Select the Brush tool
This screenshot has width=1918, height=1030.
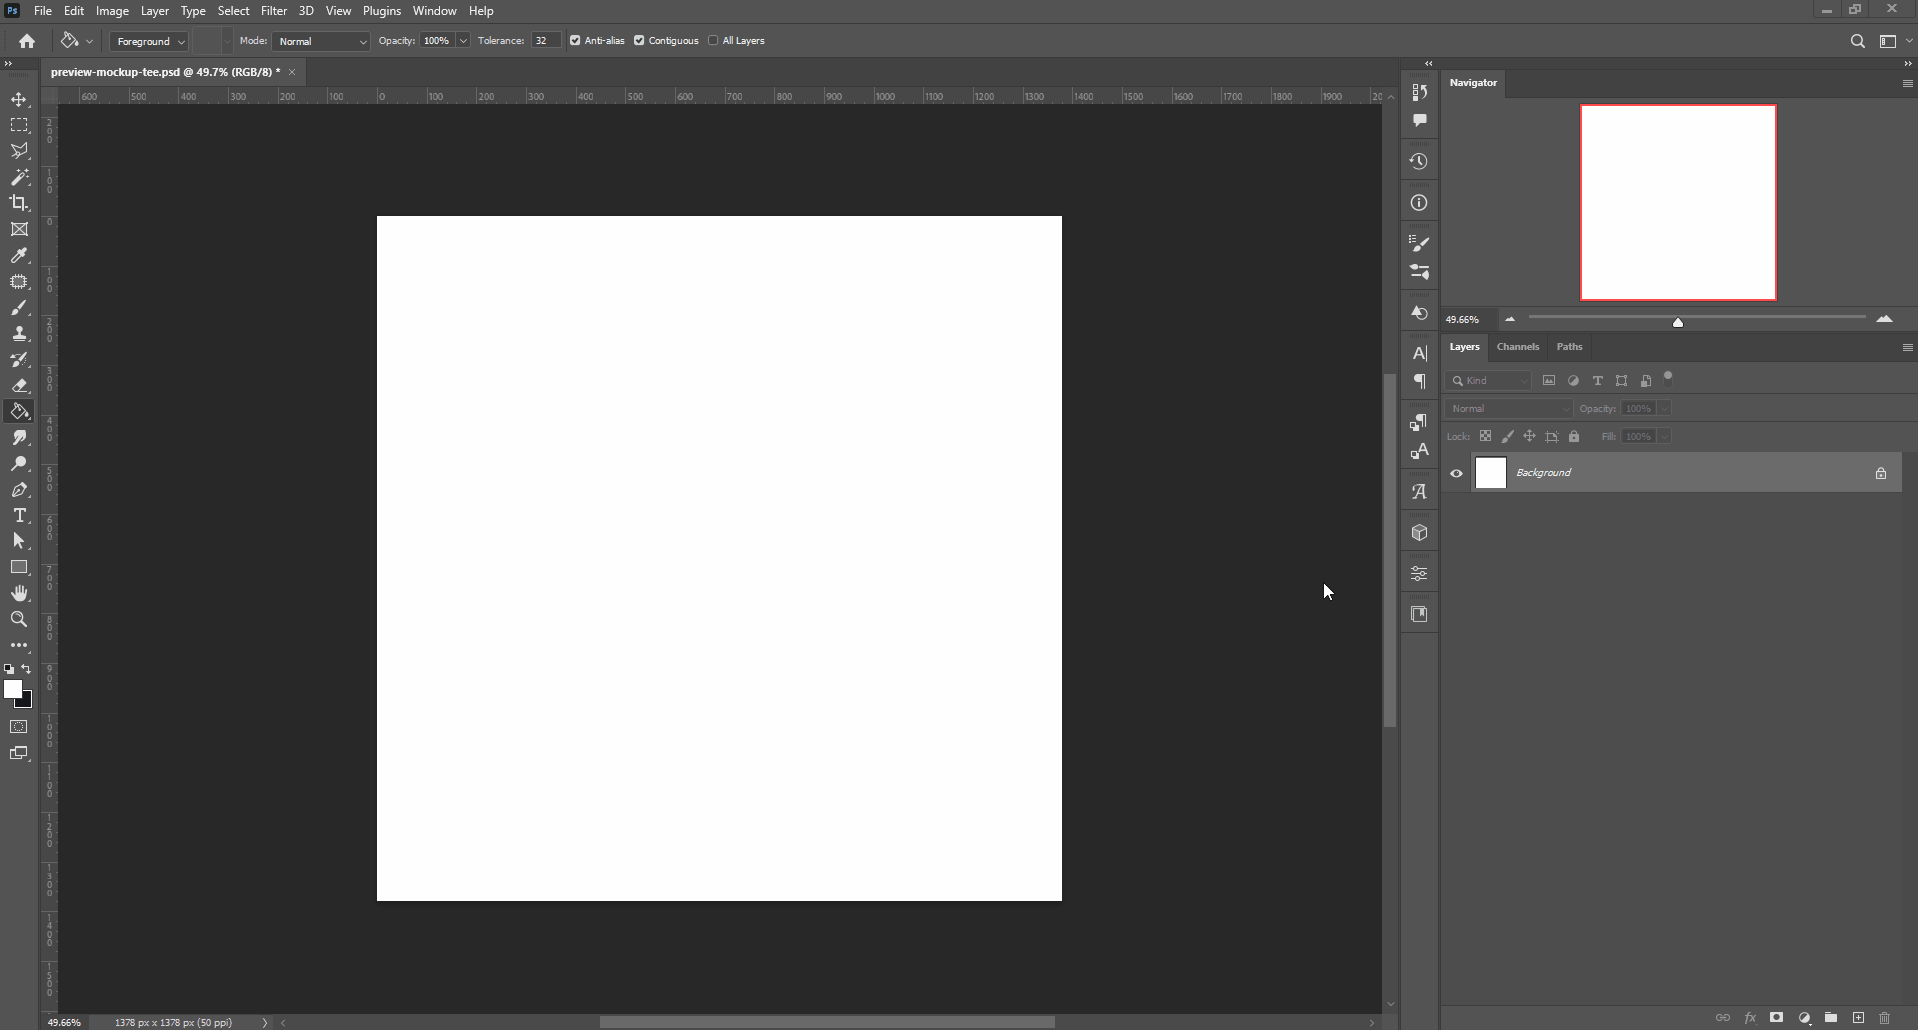(x=20, y=309)
